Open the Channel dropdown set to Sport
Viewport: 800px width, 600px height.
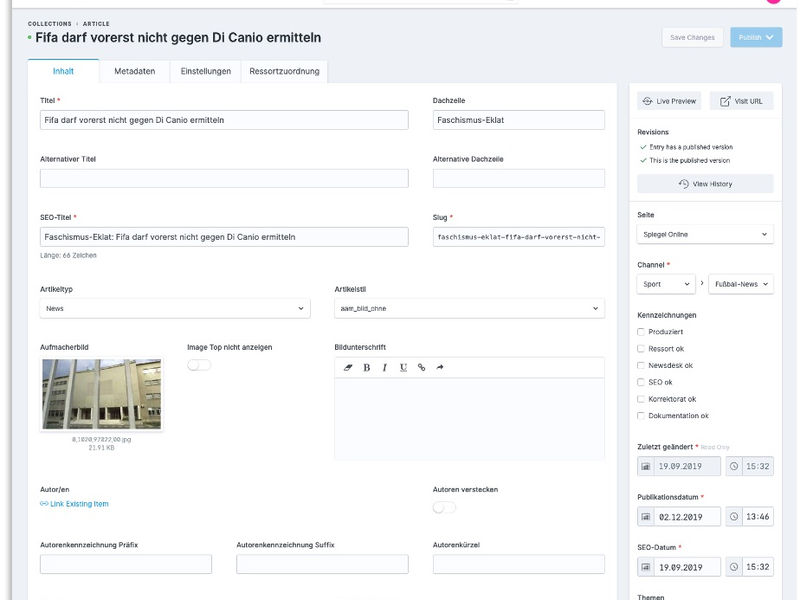(x=666, y=284)
